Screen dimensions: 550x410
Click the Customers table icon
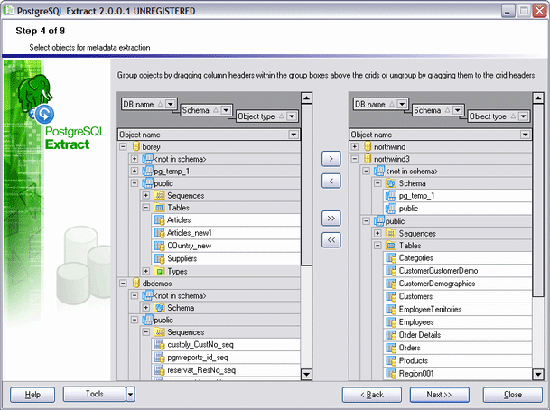[391, 296]
